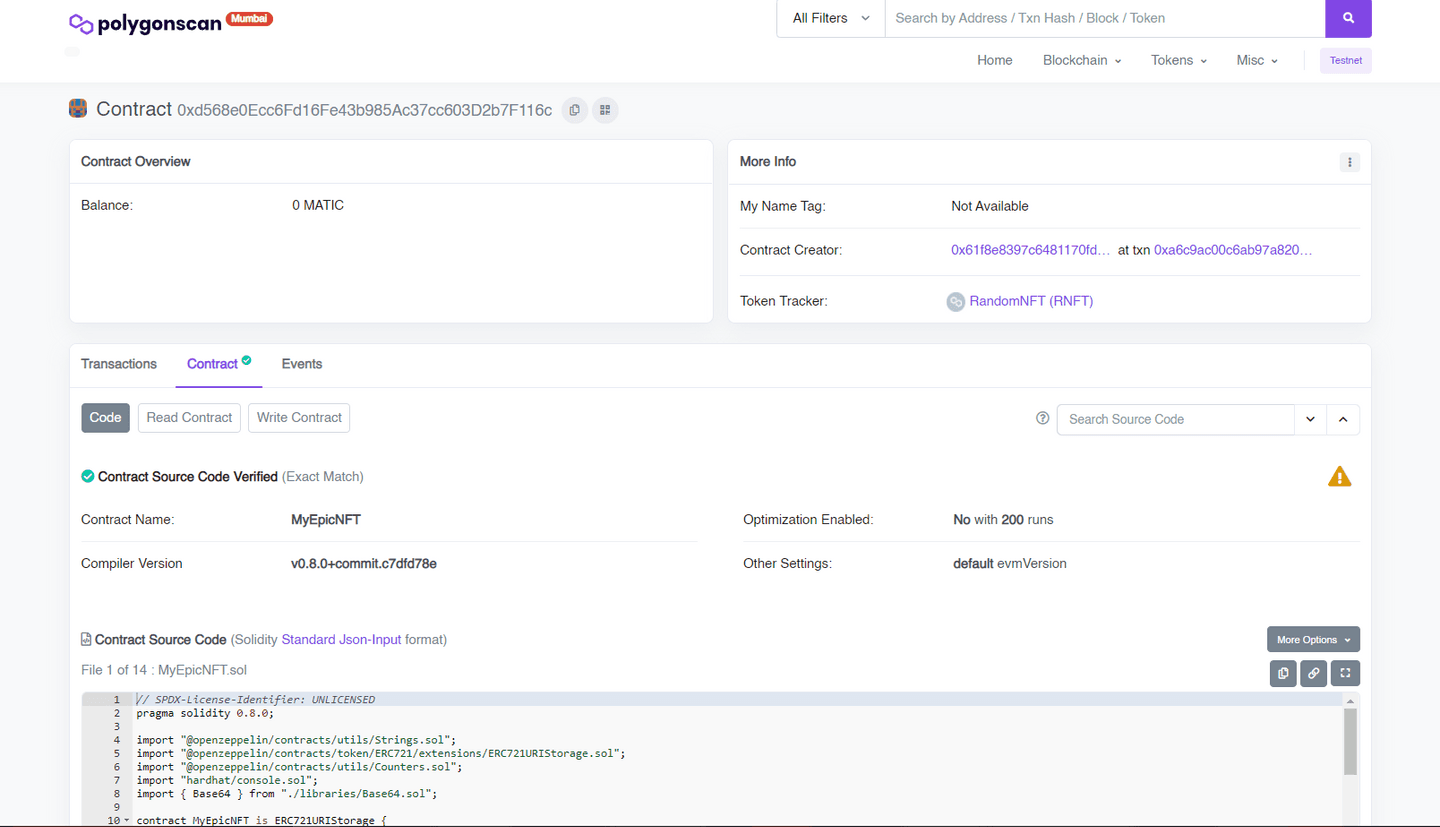
Task: Click compiler version v0.8.0+commit.c7dfd78e
Action: 364,564
